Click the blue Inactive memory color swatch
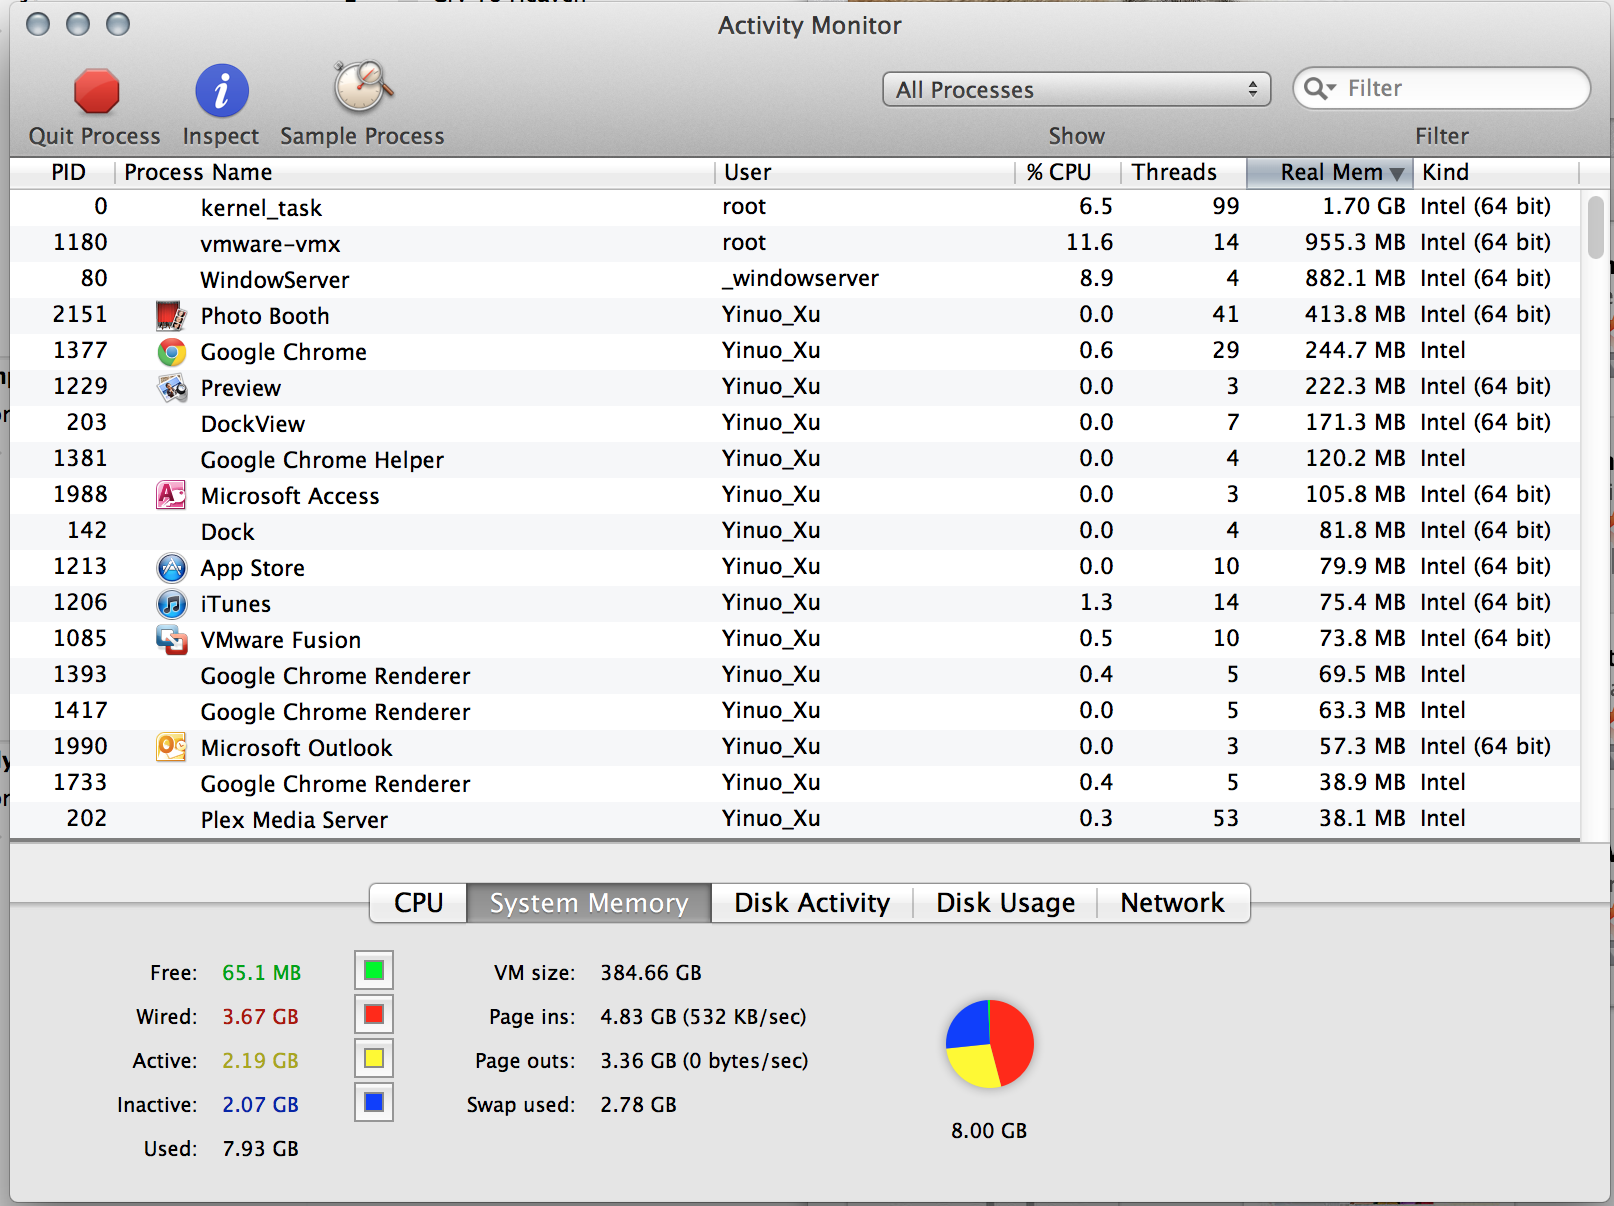The height and width of the screenshot is (1206, 1614). click(x=374, y=1102)
